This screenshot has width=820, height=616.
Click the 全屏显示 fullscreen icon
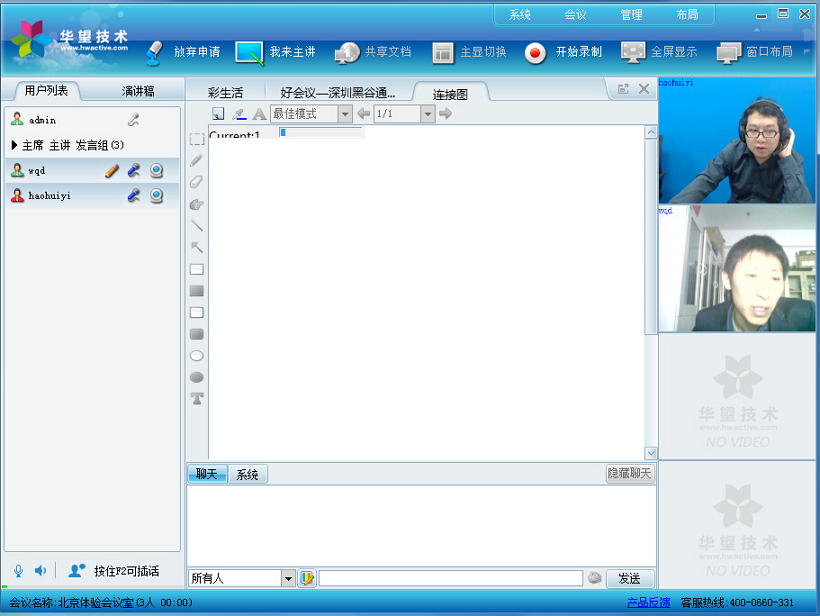point(633,52)
